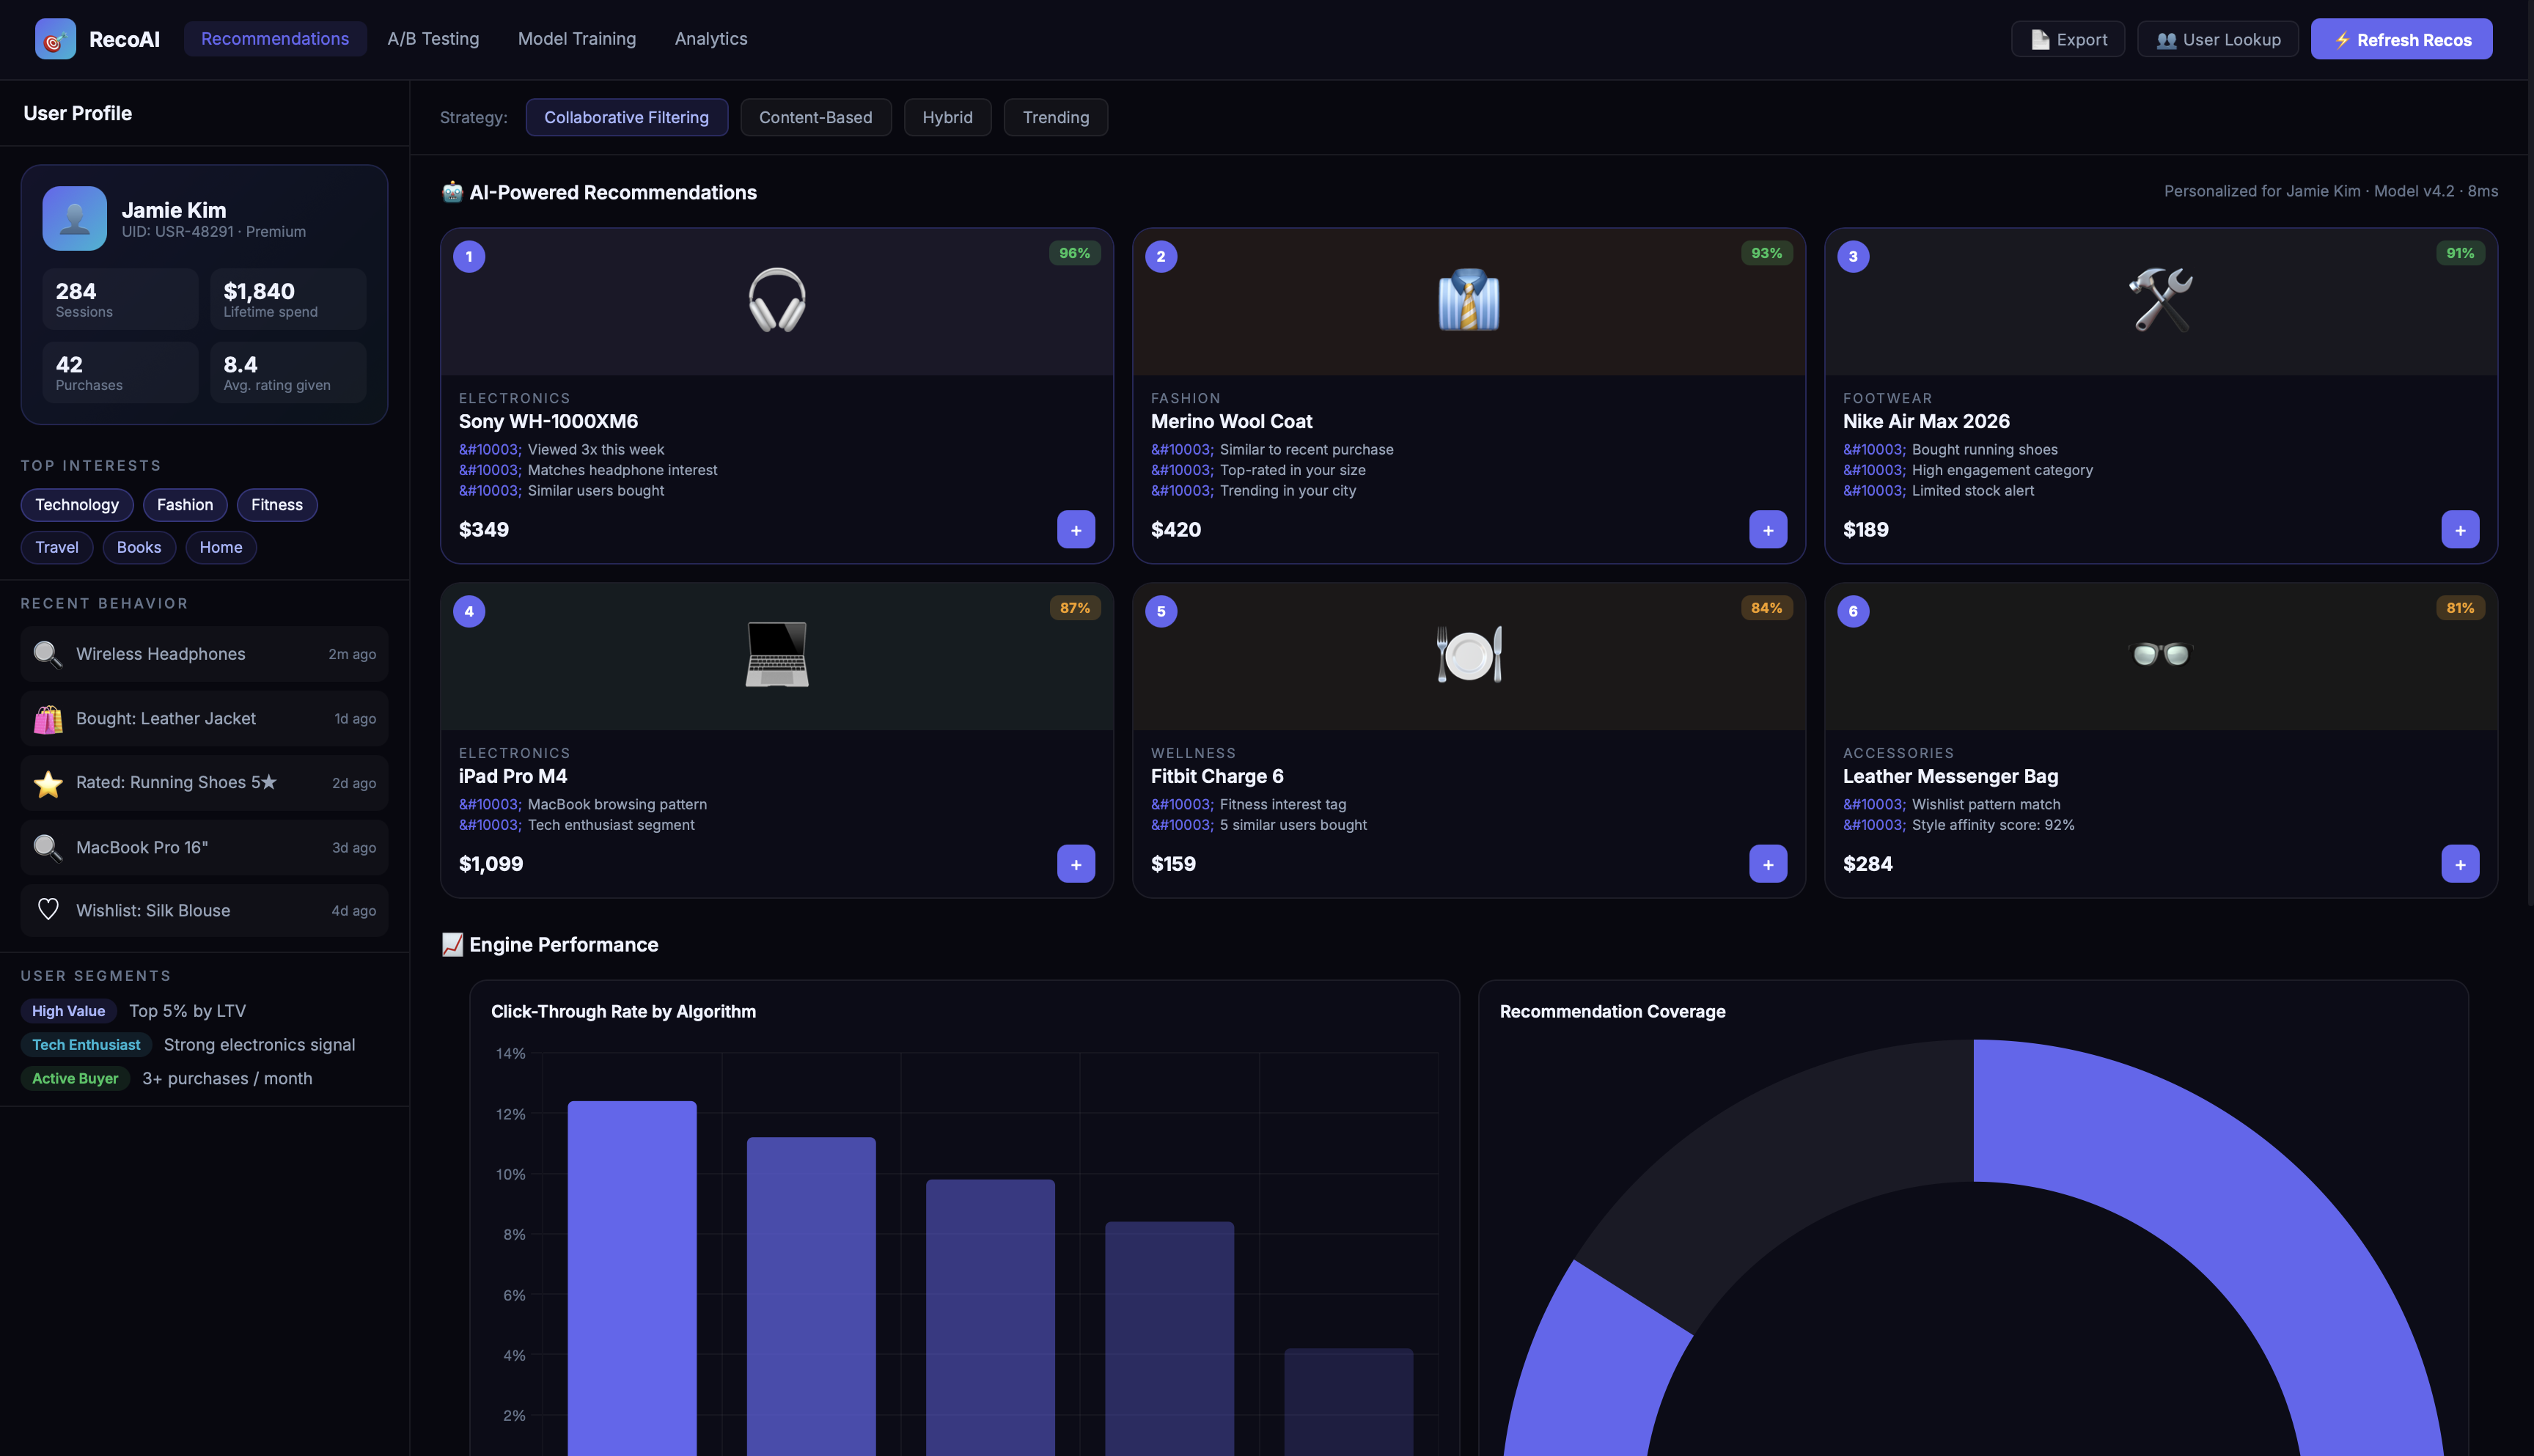Click the High Value segment badge
The image size is (2534, 1456).
point(68,1011)
